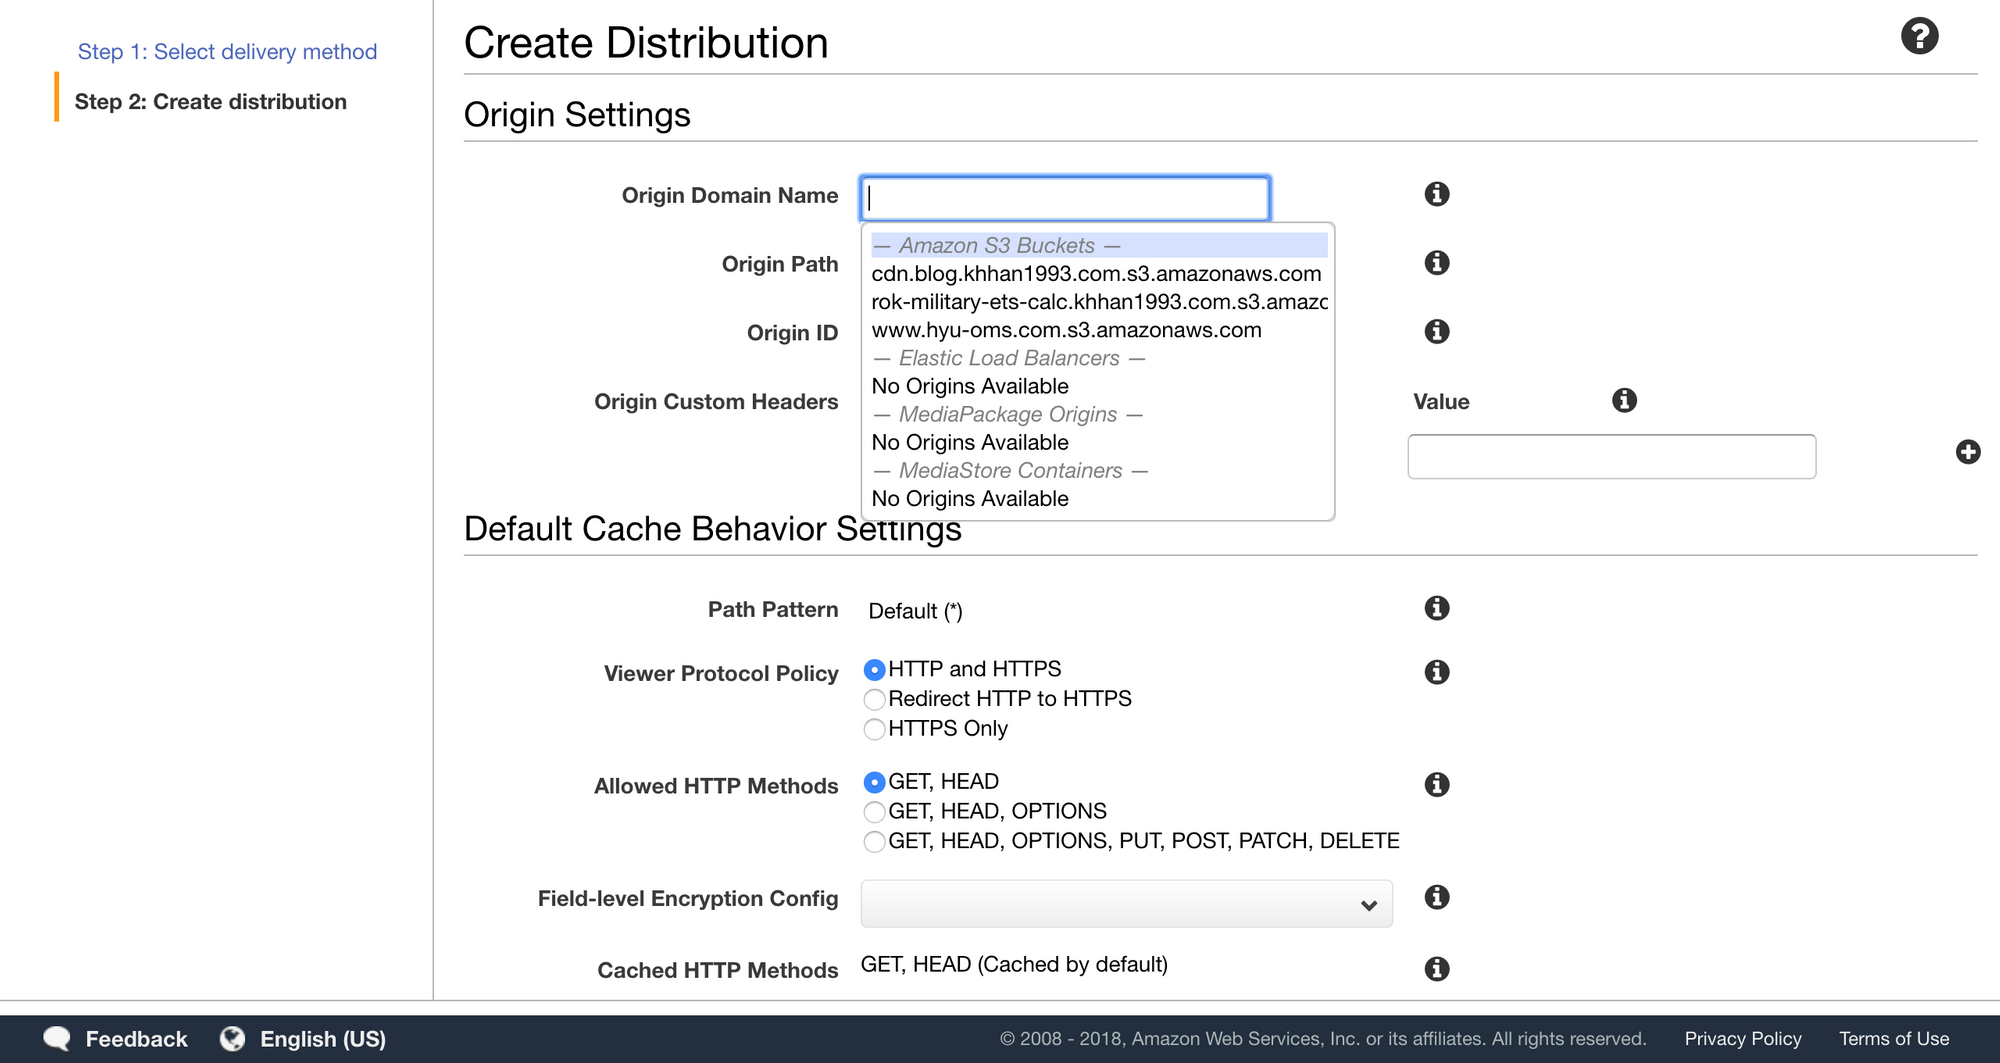
Task: Click the custom header Value input field
Action: (x=1611, y=456)
